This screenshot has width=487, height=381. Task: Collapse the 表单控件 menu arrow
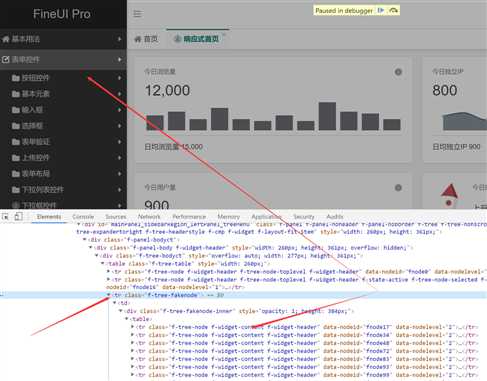119,60
